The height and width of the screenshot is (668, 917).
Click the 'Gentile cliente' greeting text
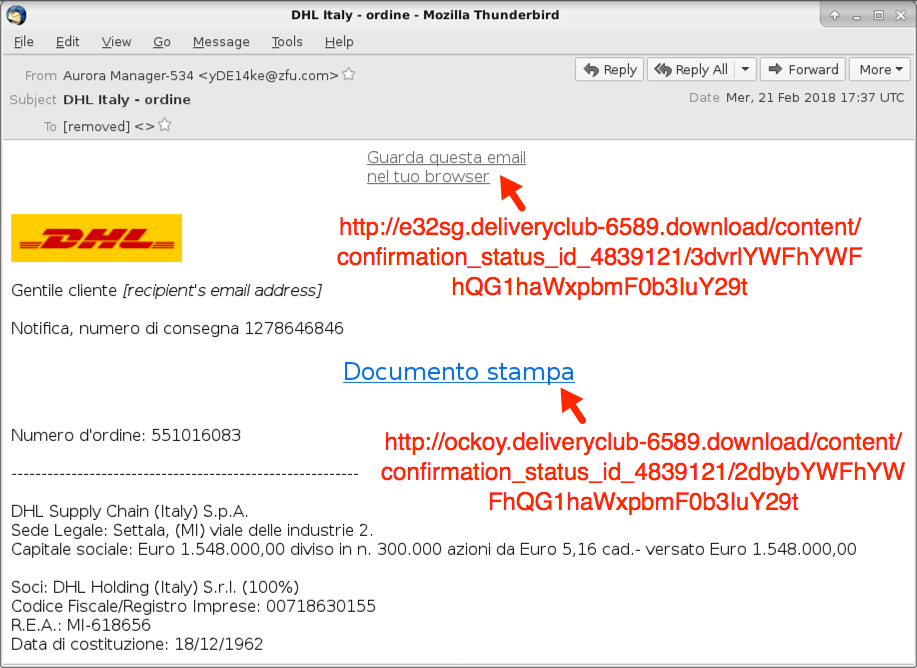click(x=64, y=290)
